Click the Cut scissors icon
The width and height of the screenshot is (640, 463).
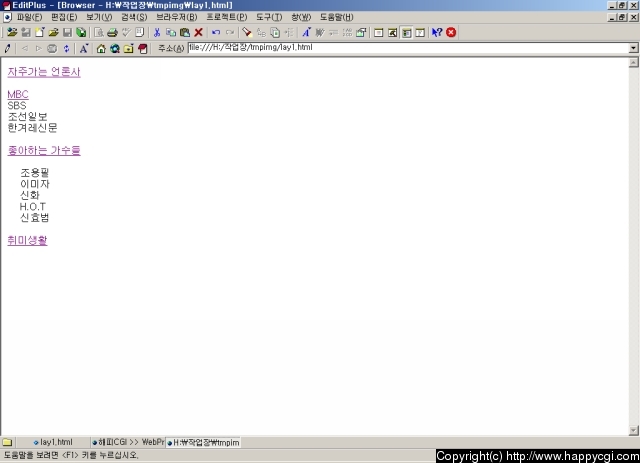point(157,32)
